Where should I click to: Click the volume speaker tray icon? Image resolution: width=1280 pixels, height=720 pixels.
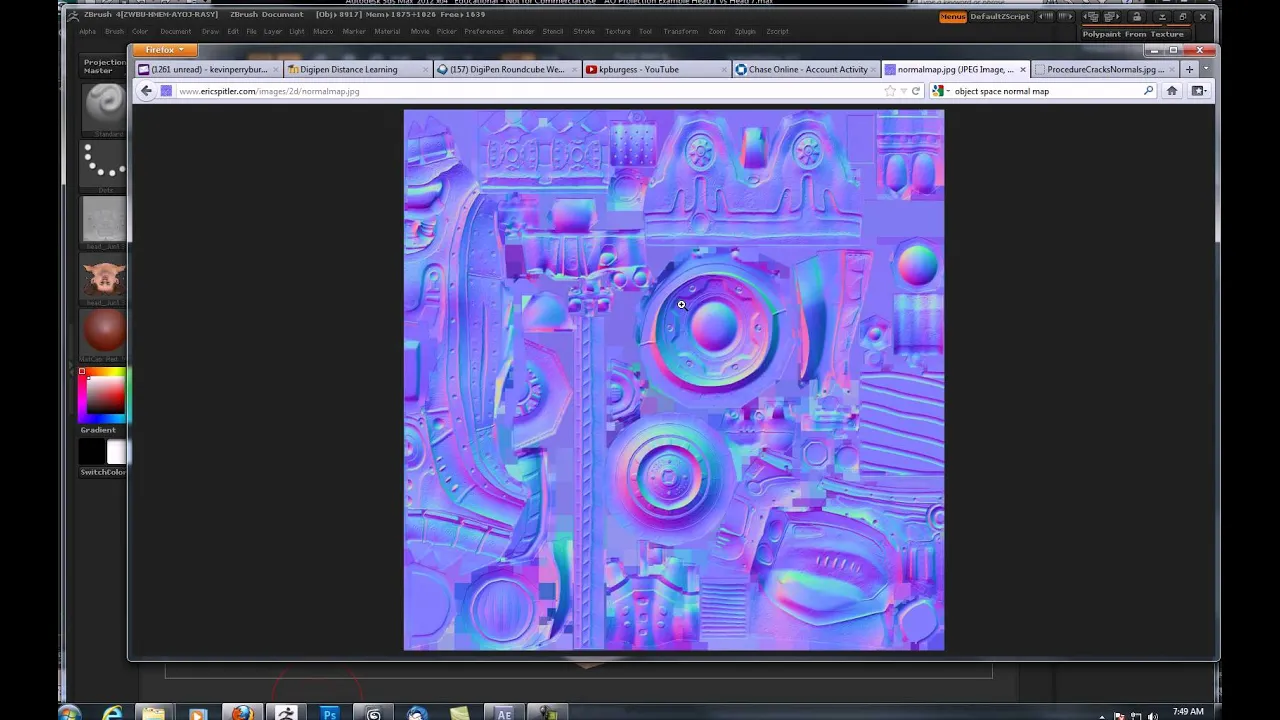[x=1153, y=715]
